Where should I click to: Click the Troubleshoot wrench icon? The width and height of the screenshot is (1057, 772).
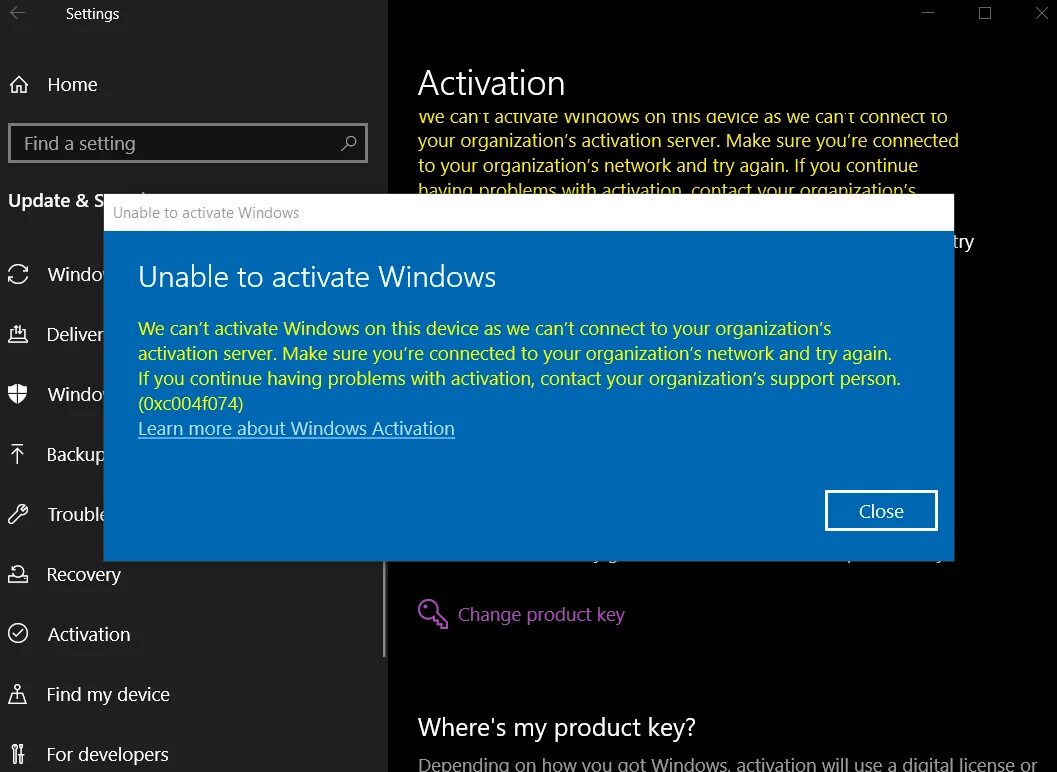click(18, 514)
